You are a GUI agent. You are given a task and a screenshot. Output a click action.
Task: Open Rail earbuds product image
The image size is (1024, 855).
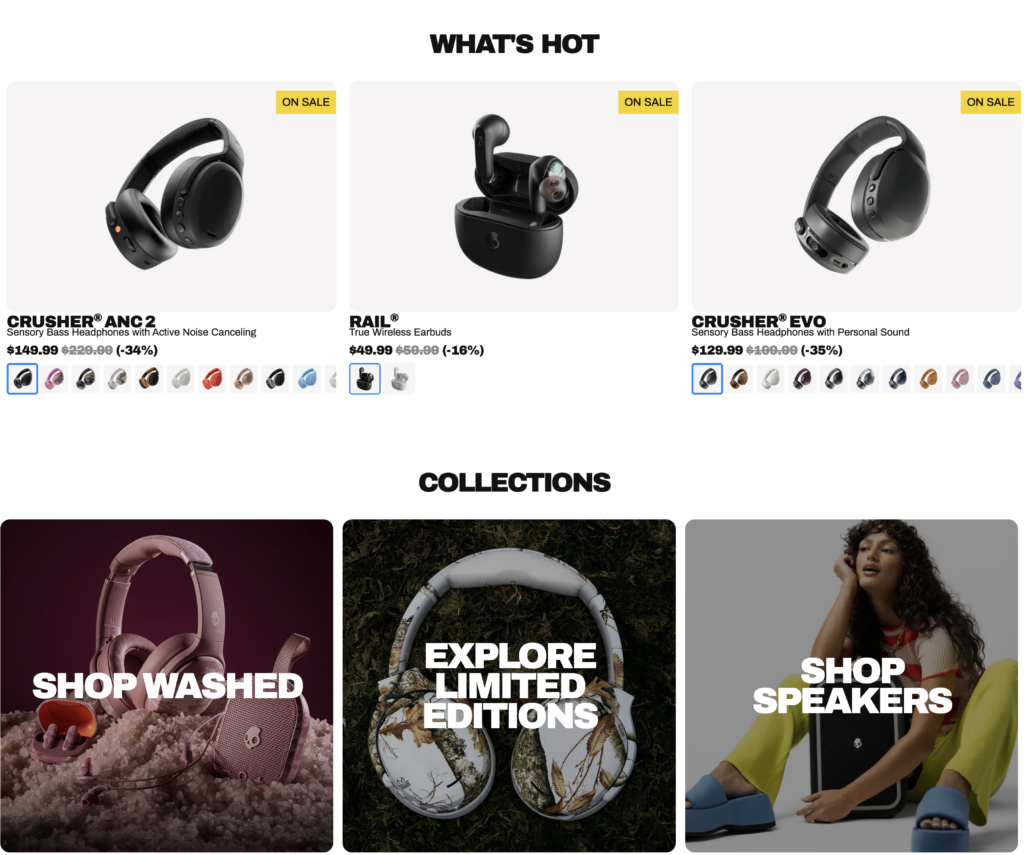pos(513,196)
